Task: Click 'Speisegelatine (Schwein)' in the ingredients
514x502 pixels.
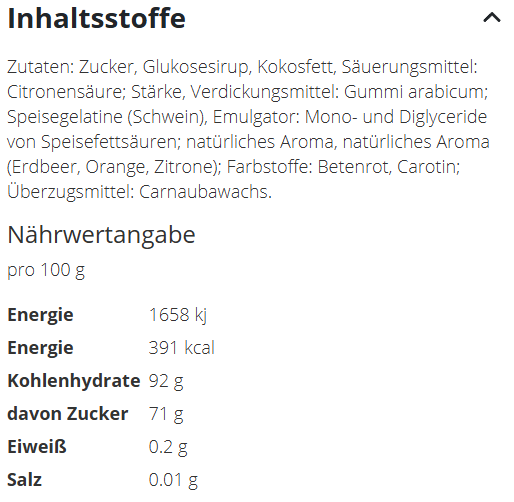Action: click(x=107, y=117)
